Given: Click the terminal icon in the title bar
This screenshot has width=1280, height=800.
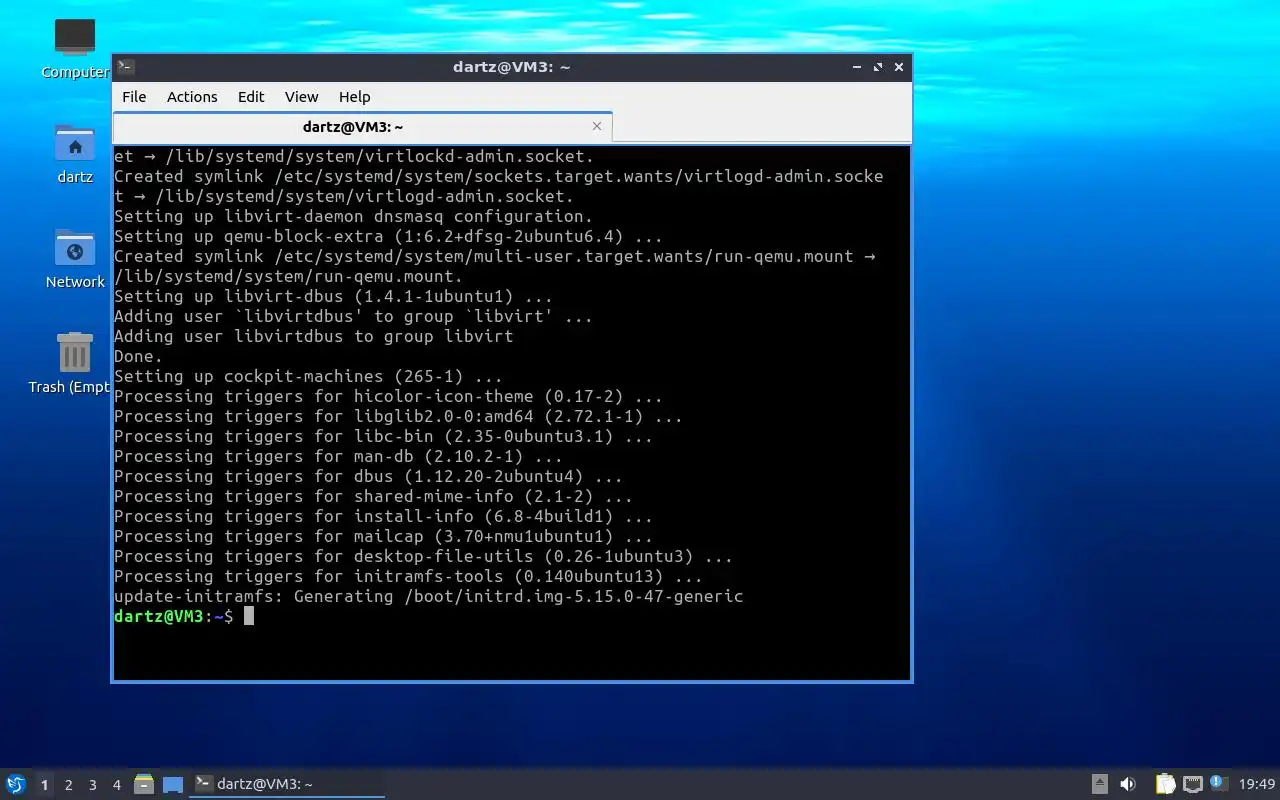Looking at the screenshot, I should pos(126,67).
